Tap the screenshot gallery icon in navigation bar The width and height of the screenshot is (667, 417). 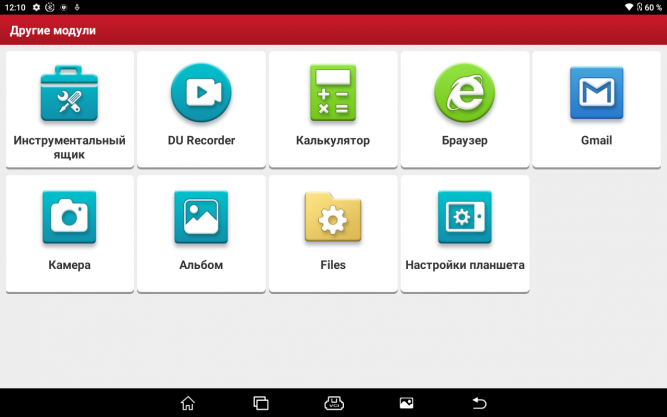[406, 403]
